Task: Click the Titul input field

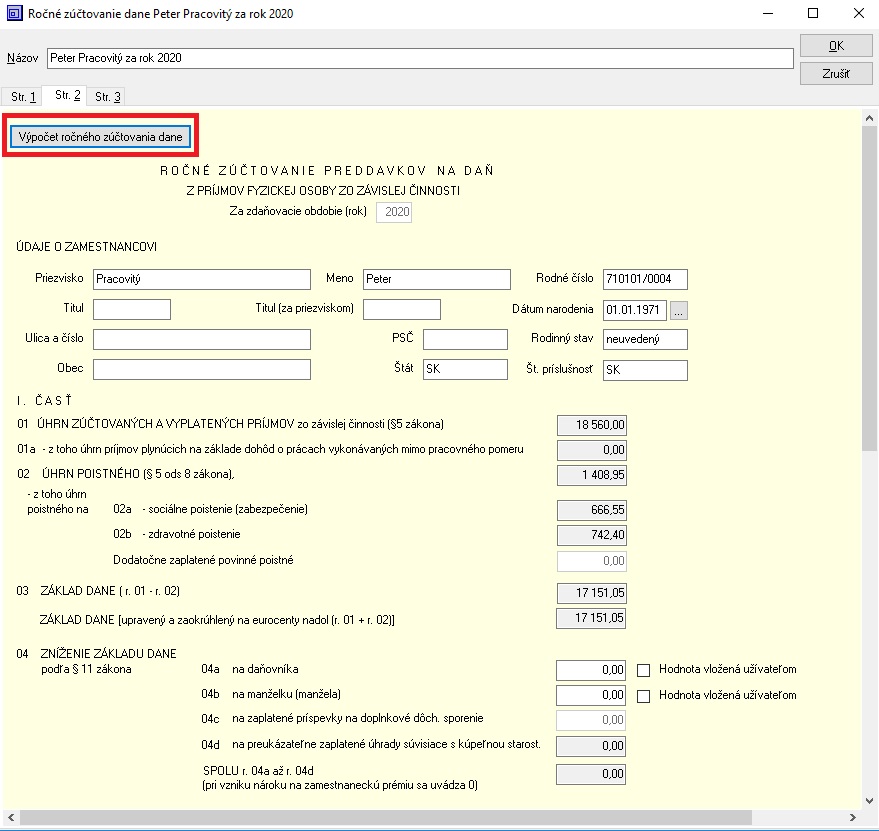Action: [x=132, y=310]
